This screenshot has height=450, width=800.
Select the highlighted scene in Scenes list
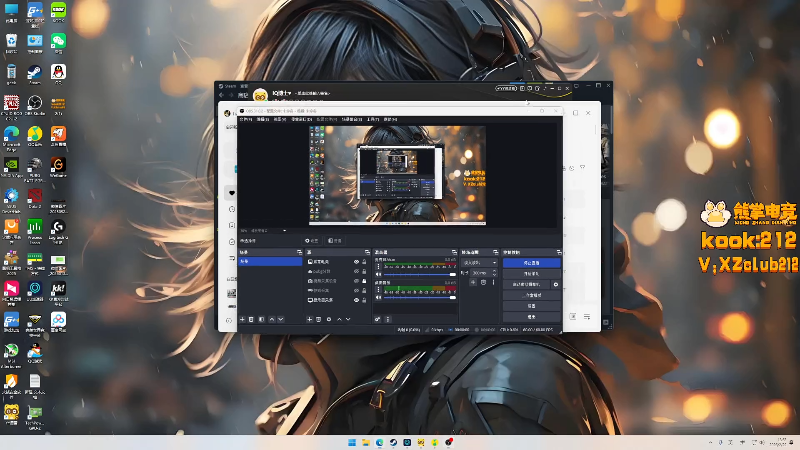270,261
